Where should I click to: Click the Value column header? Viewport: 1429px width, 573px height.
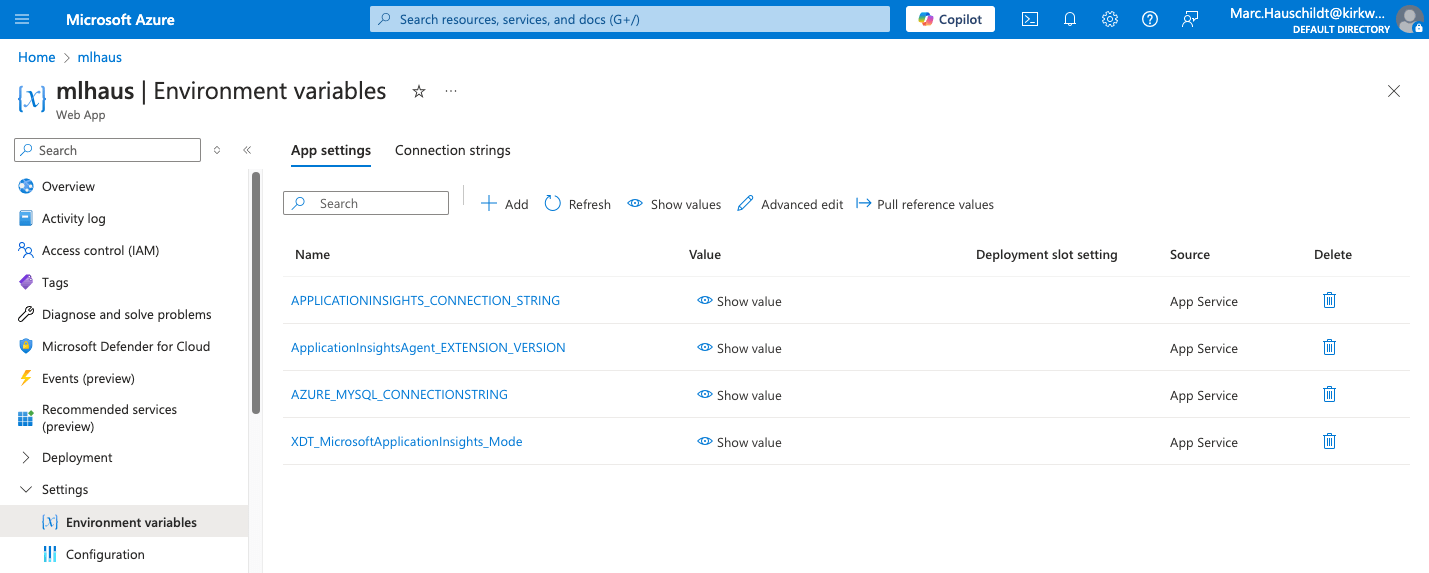(x=705, y=254)
